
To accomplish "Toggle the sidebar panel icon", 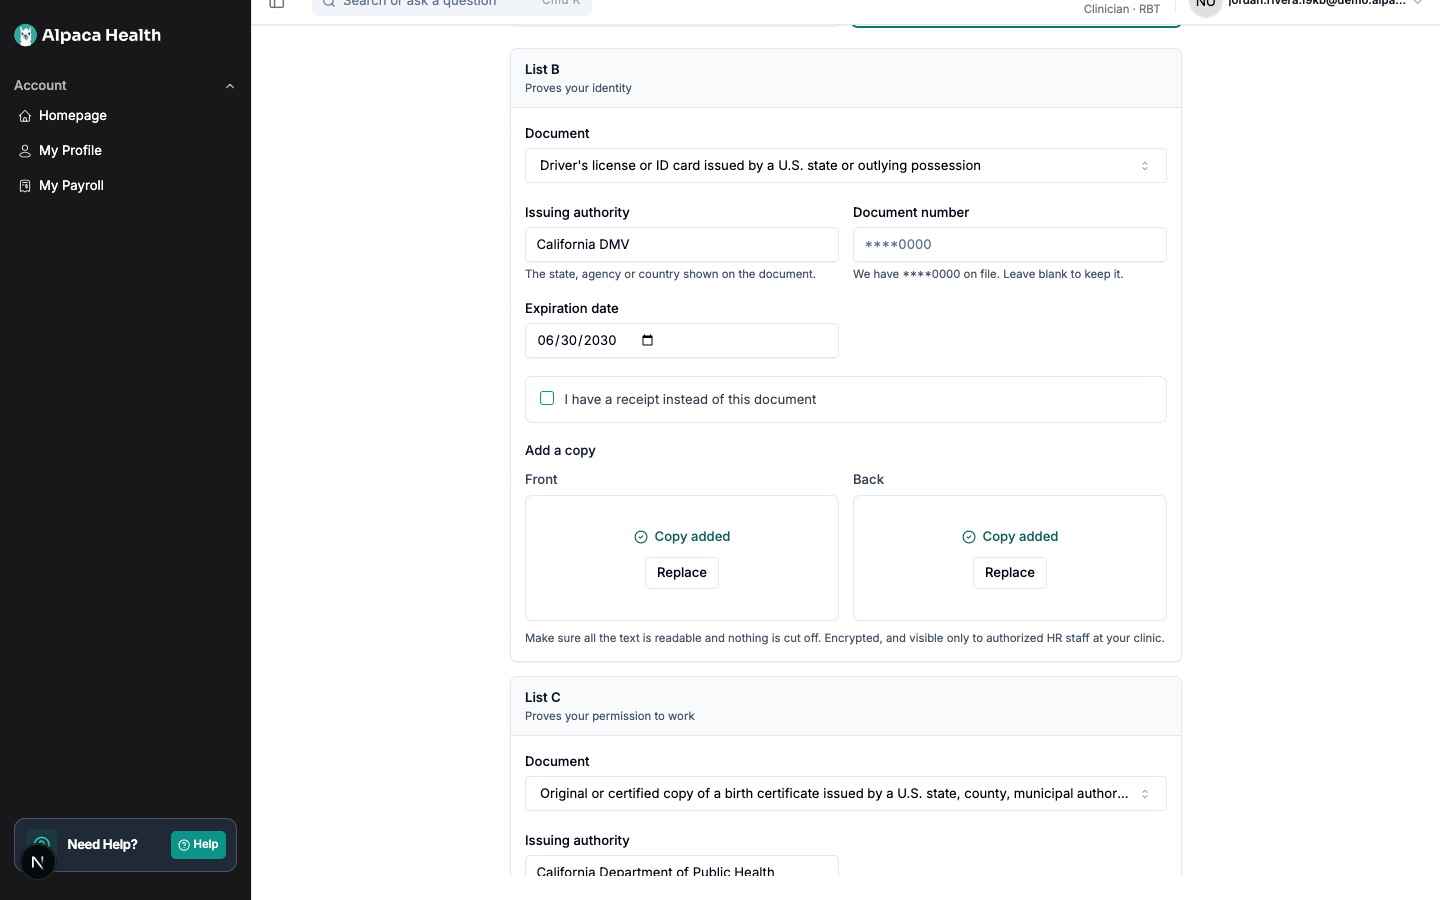I will 277,4.
